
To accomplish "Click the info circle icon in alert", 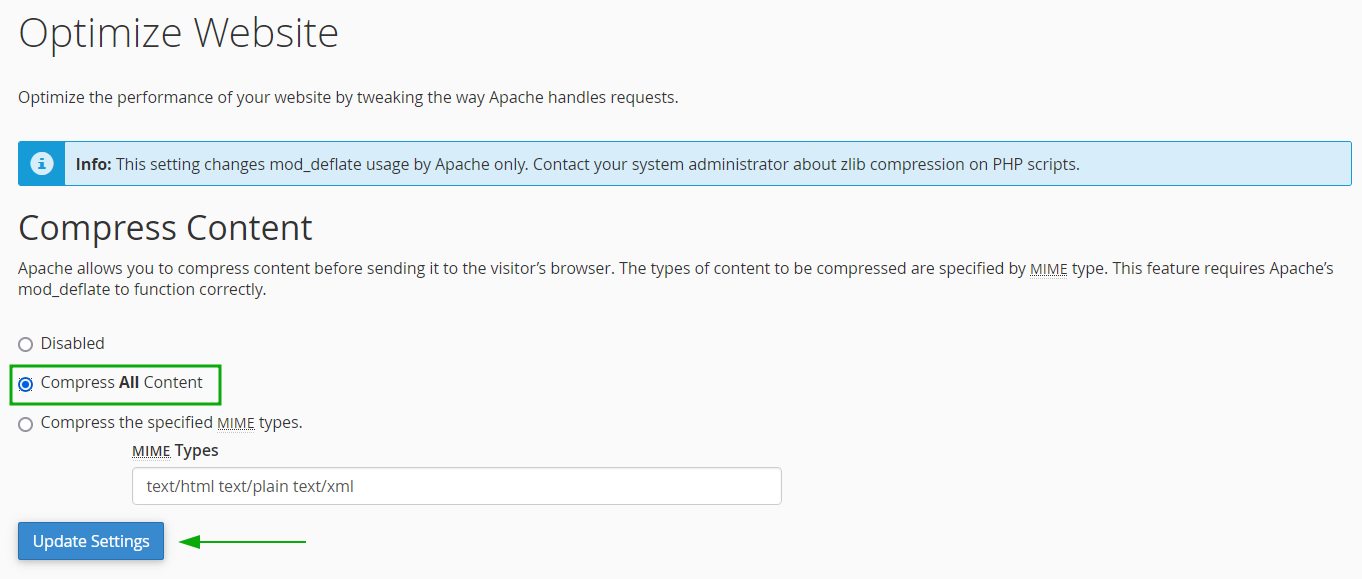I will (41, 163).
